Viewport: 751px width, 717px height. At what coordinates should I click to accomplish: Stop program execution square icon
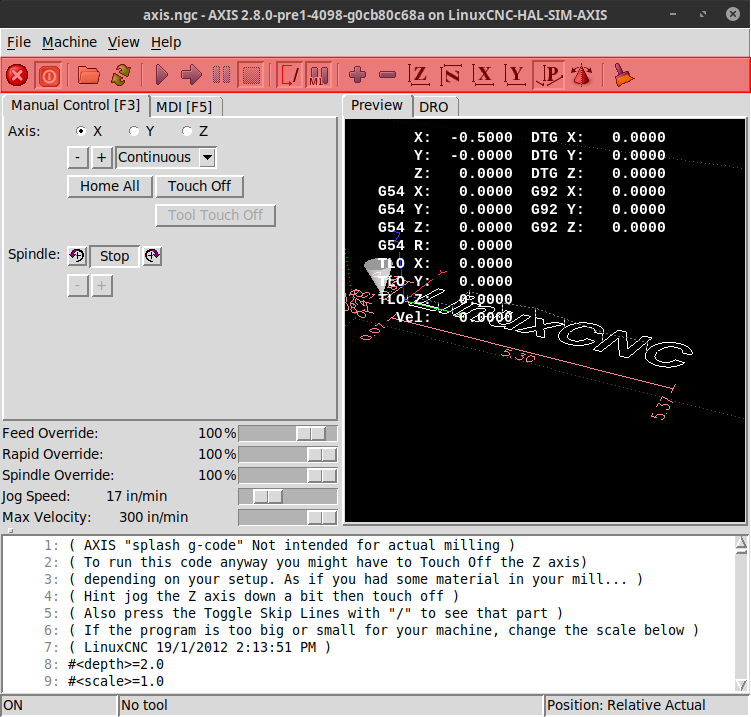(251, 76)
